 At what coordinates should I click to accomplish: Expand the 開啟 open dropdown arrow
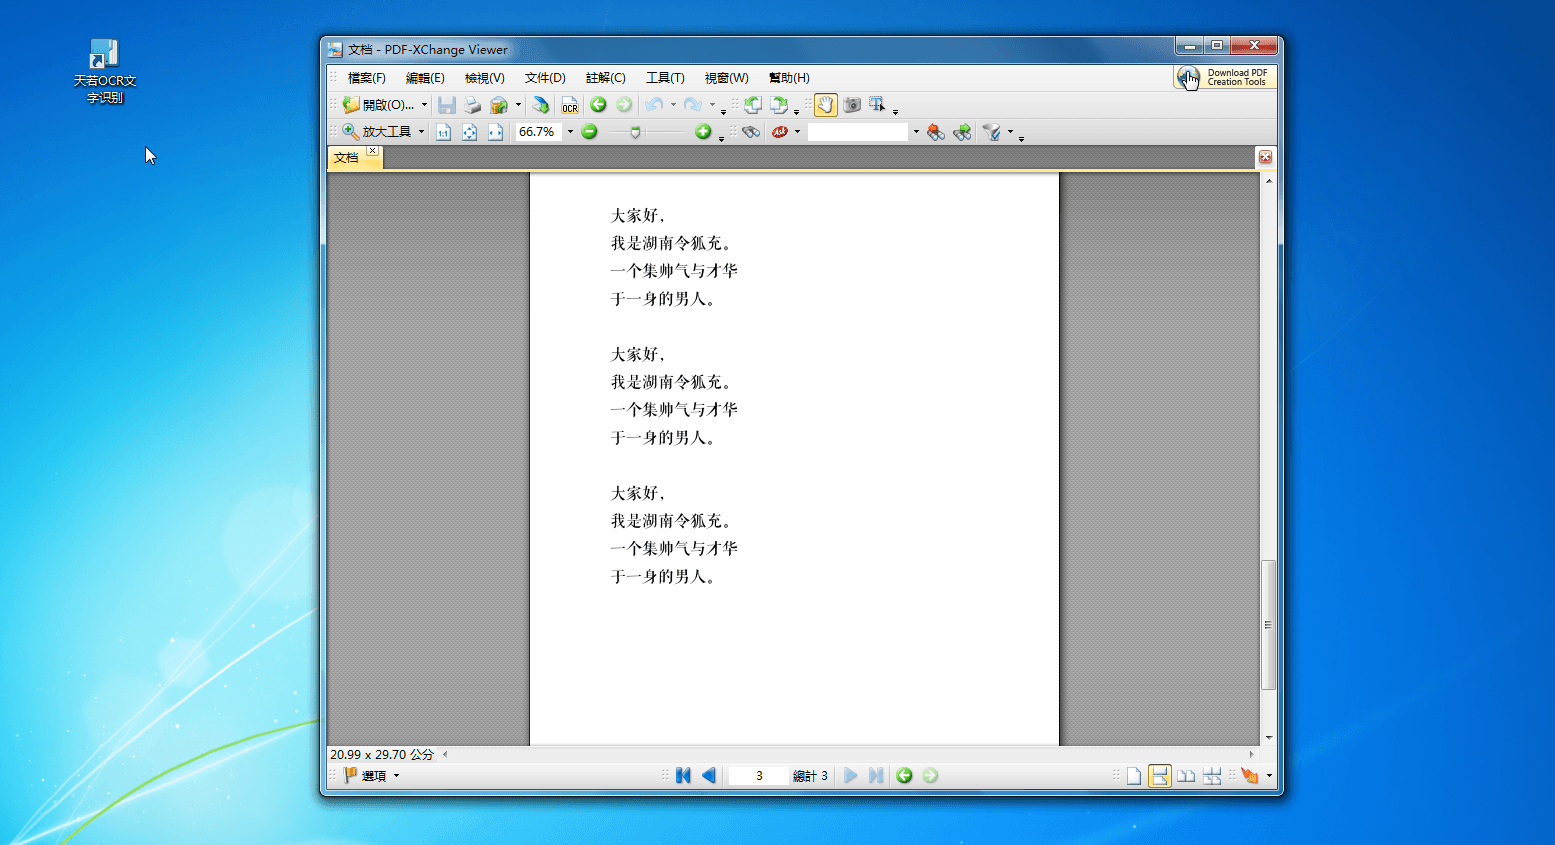424,105
